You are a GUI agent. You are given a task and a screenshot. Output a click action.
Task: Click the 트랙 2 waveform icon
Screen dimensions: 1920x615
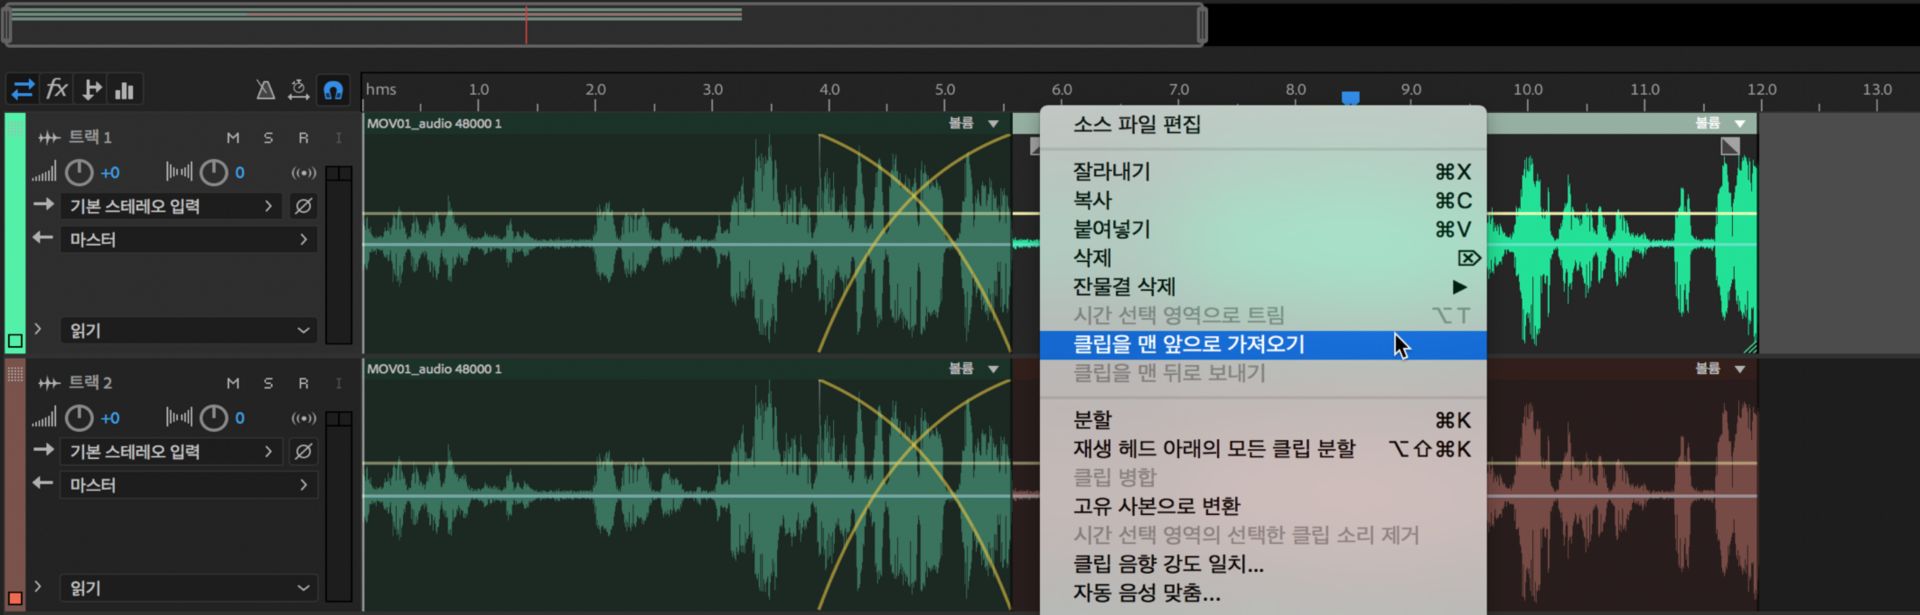pyautogui.click(x=49, y=383)
